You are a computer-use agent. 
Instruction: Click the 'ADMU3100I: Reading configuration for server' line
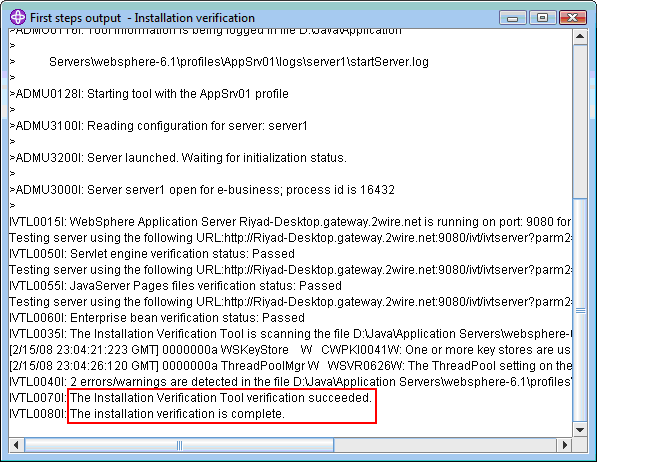pos(158,126)
